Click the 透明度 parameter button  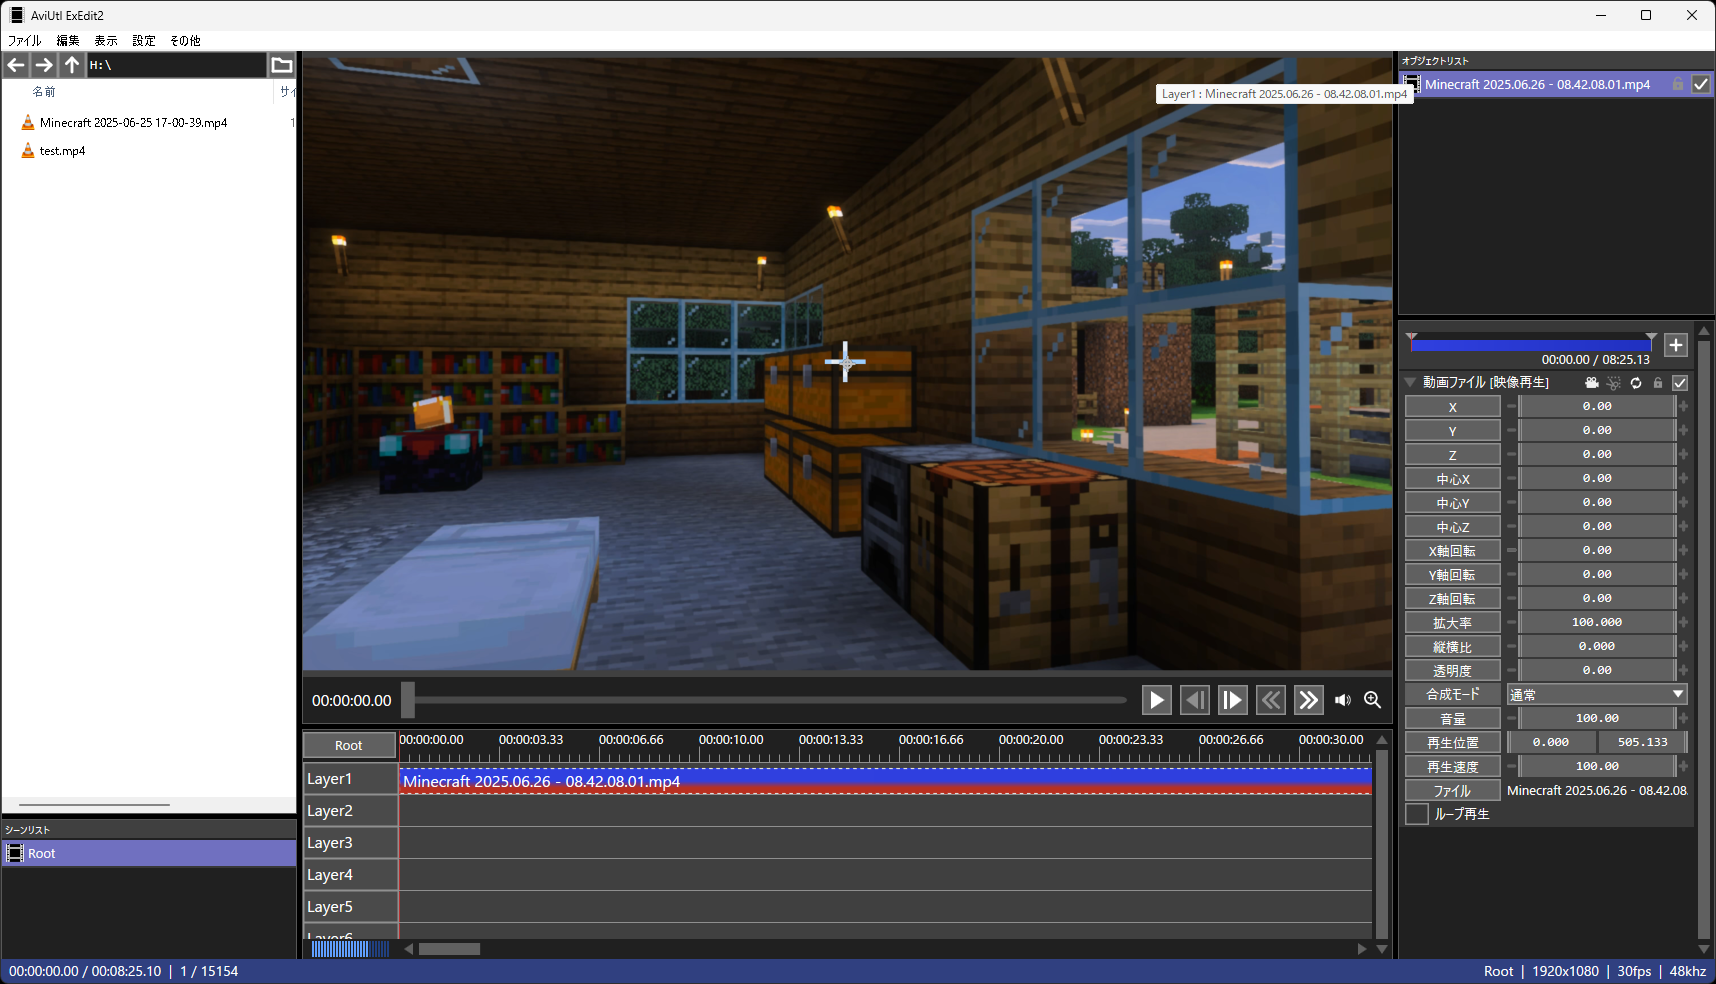(1453, 671)
